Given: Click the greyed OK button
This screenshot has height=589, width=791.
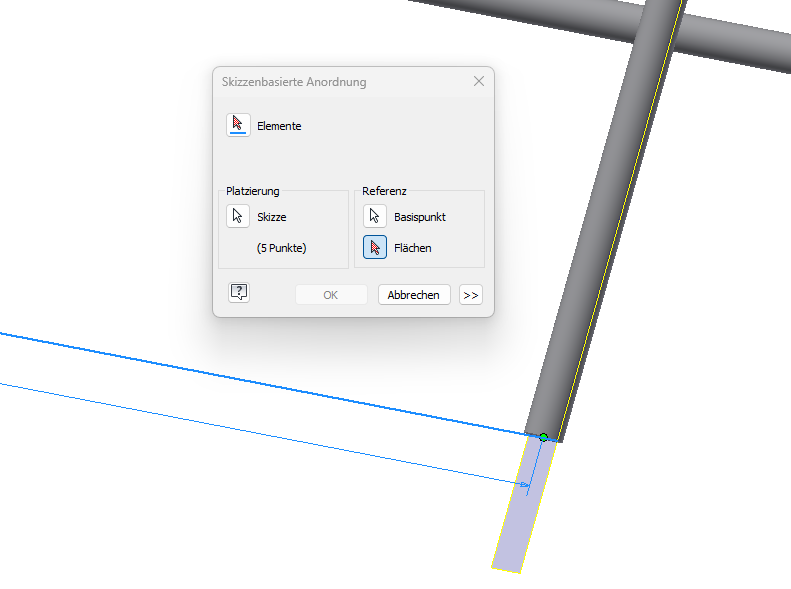Looking at the screenshot, I should click(x=331, y=295).
